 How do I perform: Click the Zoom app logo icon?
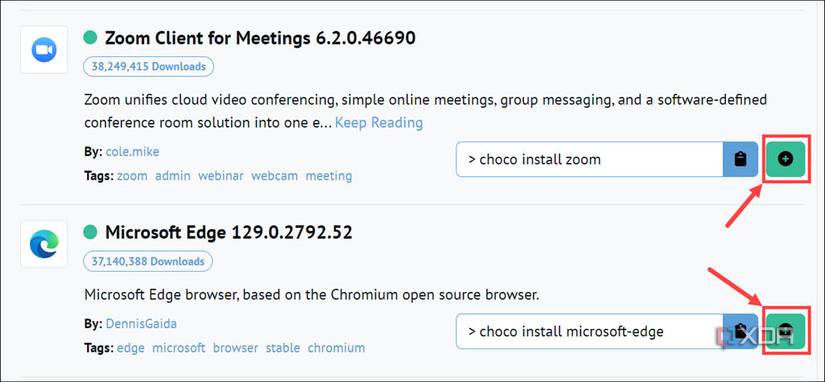(44, 50)
